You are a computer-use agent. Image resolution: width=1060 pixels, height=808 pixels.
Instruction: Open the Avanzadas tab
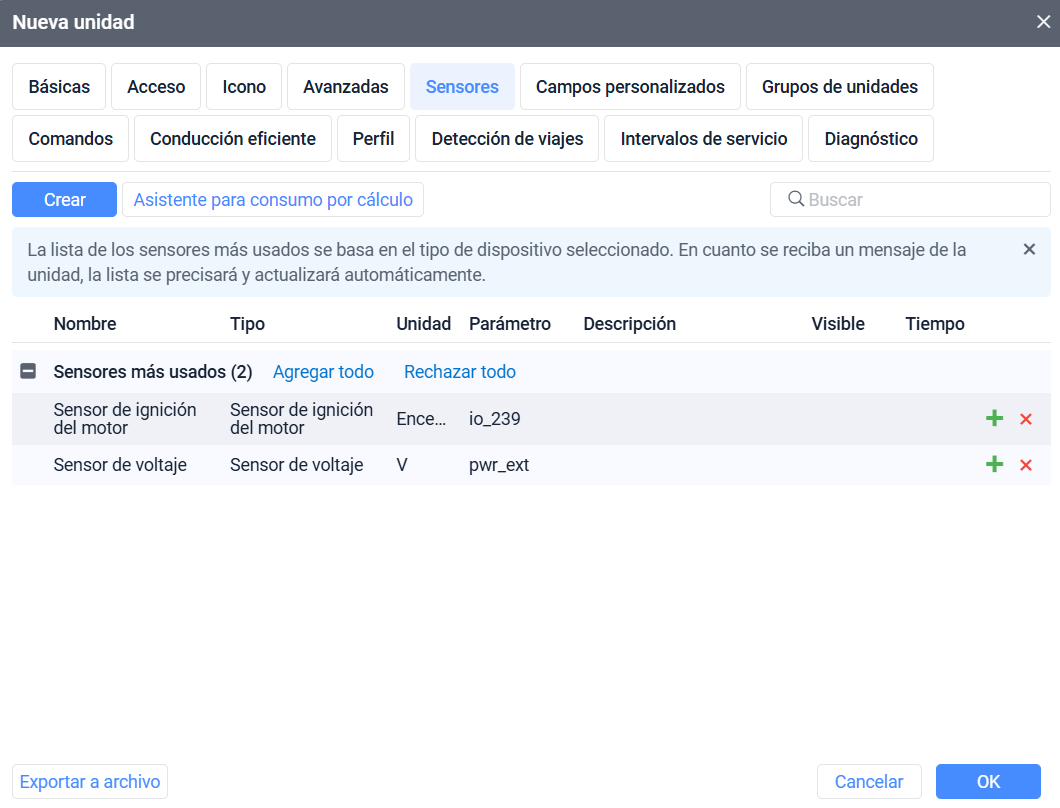point(345,86)
